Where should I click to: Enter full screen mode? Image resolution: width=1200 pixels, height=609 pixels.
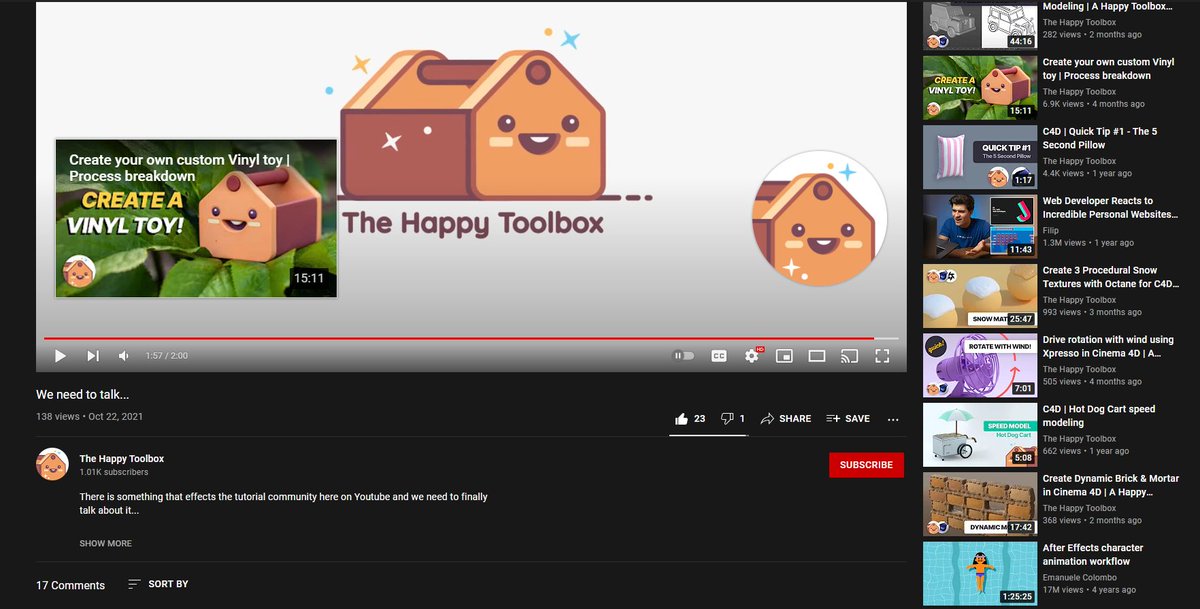pyautogui.click(x=882, y=355)
